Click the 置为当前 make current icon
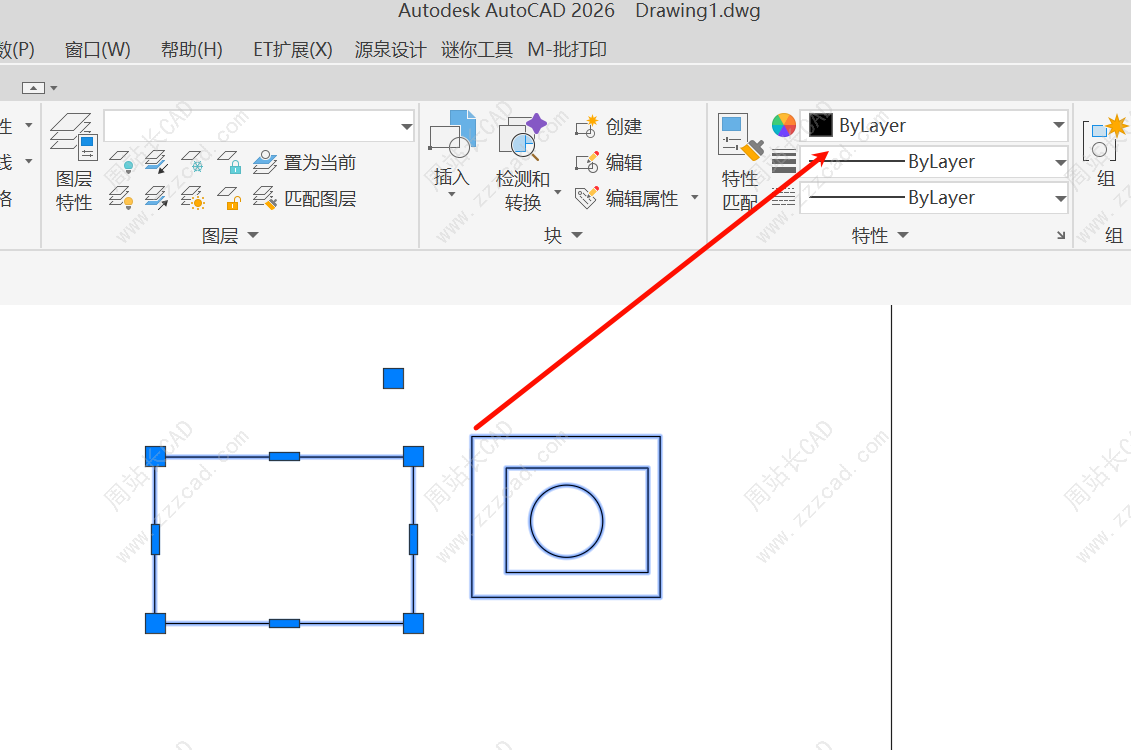This screenshot has height=750, width=1131. coord(265,162)
